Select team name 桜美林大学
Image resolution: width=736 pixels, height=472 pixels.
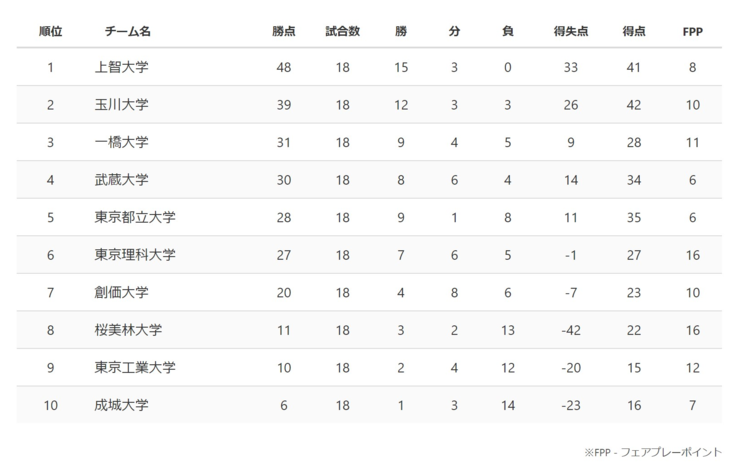(127, 330)
